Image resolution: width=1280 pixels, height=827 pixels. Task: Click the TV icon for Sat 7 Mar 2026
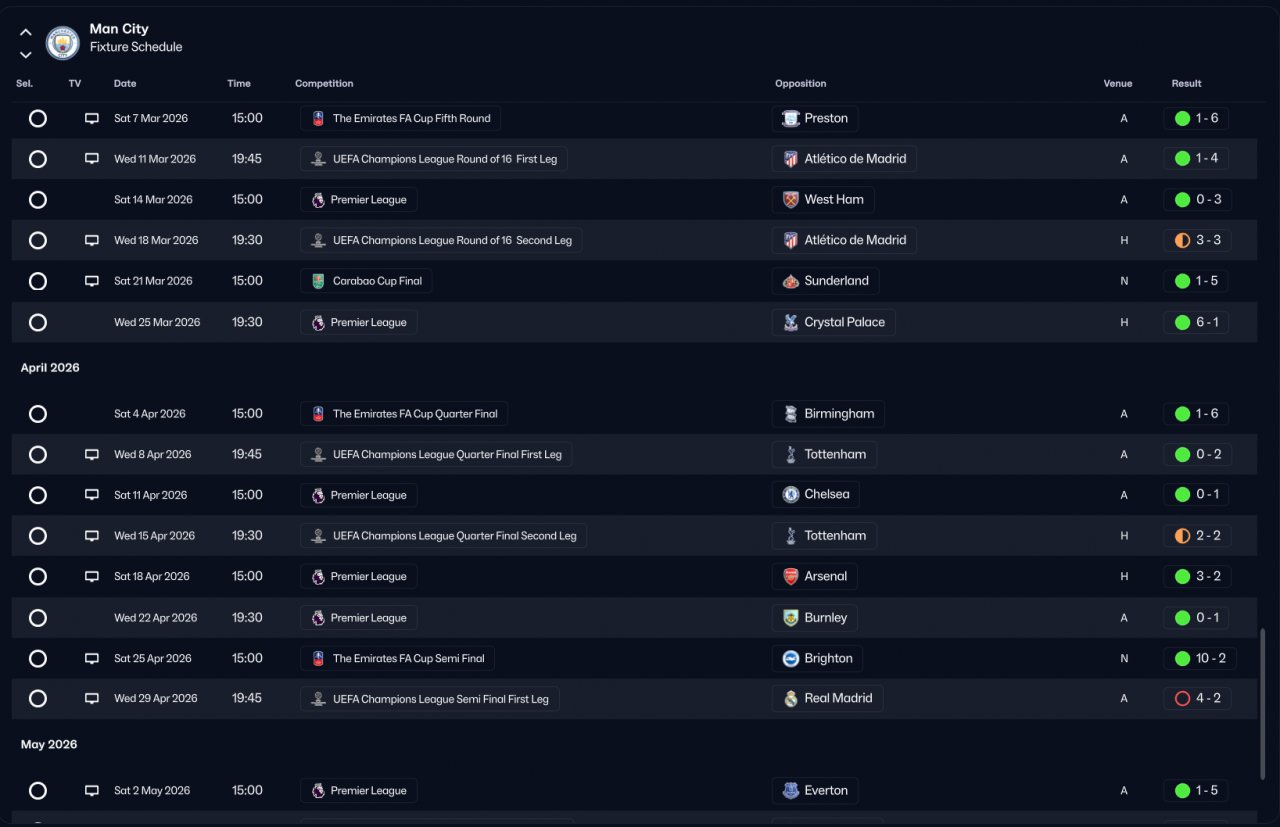point(92,119)
